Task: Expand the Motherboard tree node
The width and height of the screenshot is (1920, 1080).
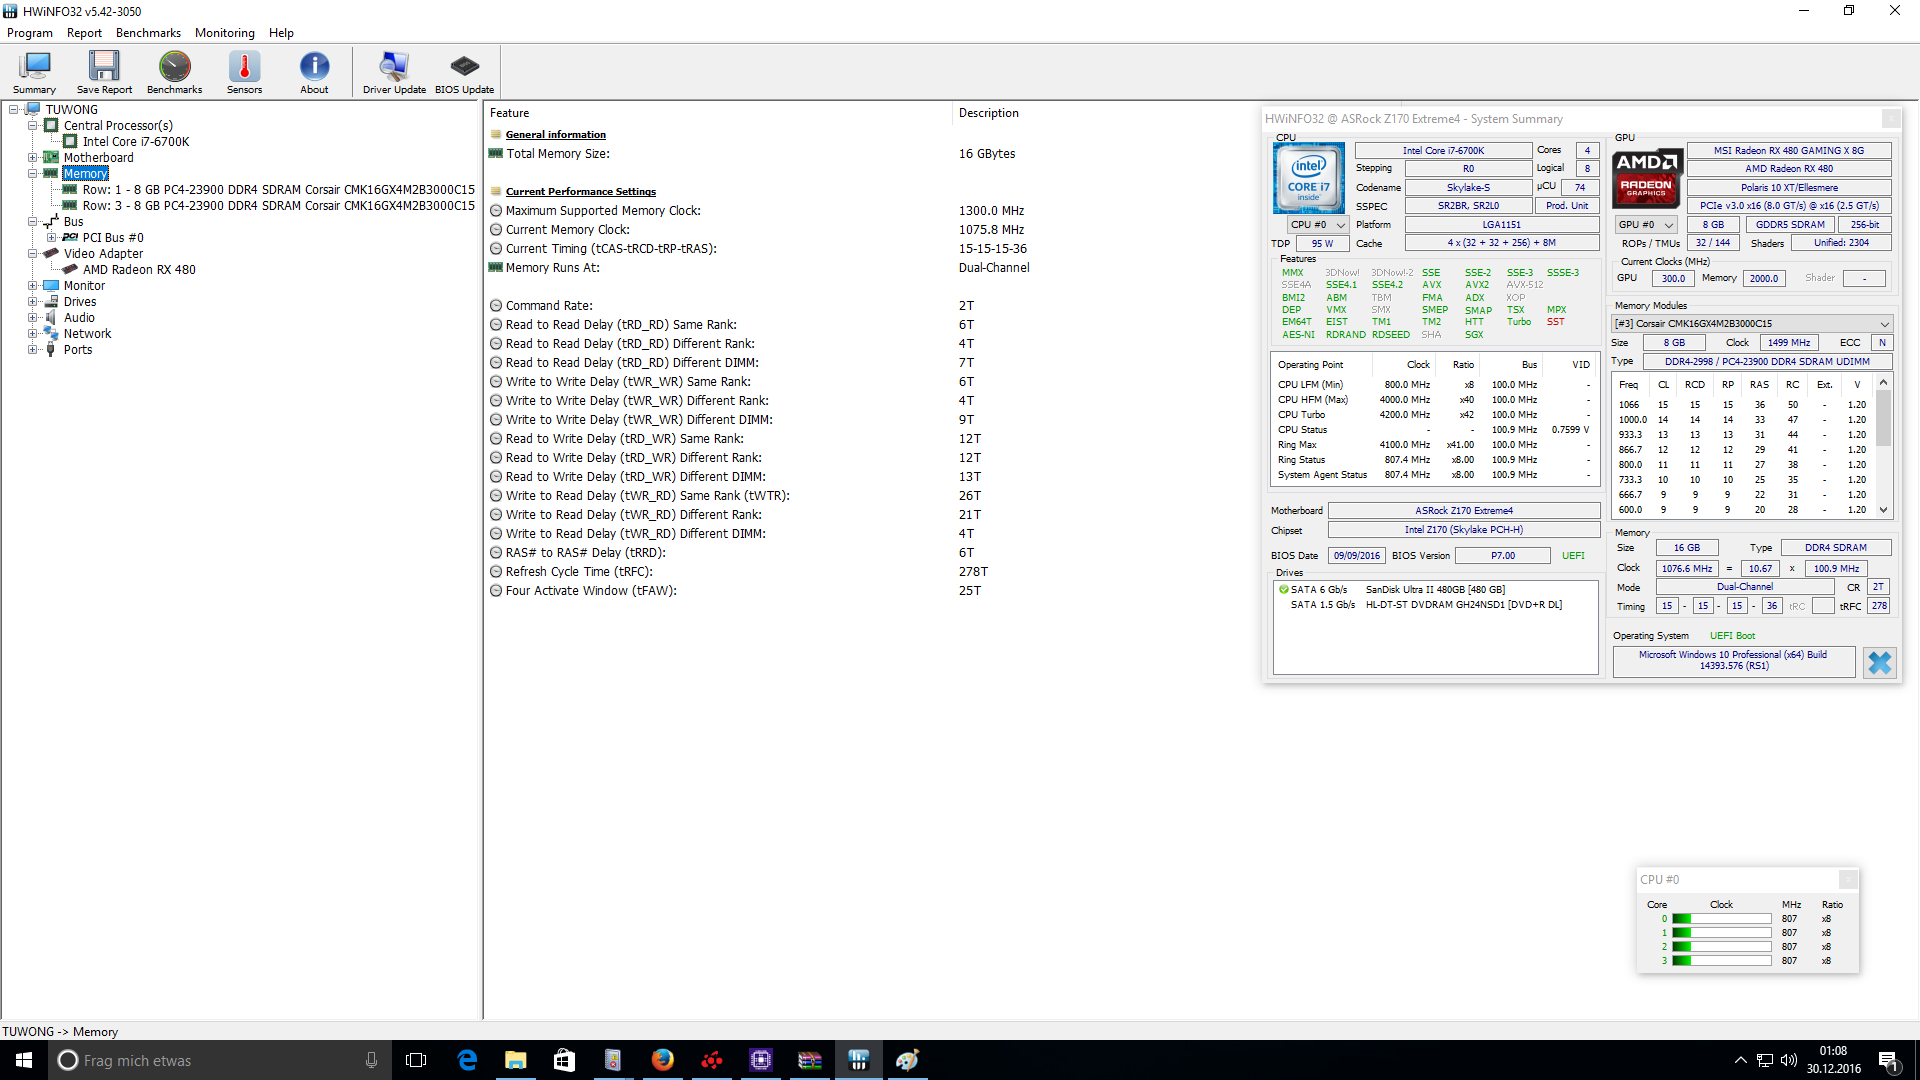Action: click(x=32, y=158)
